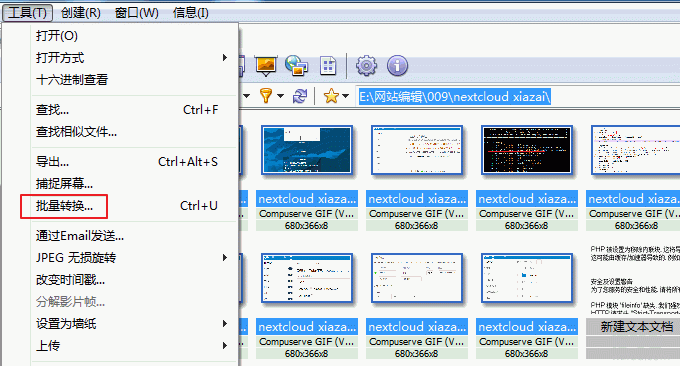This screenshot has height=366, width=680.
Task: Expand the 打开方式 submenu
Action: [x=130, y=58]
